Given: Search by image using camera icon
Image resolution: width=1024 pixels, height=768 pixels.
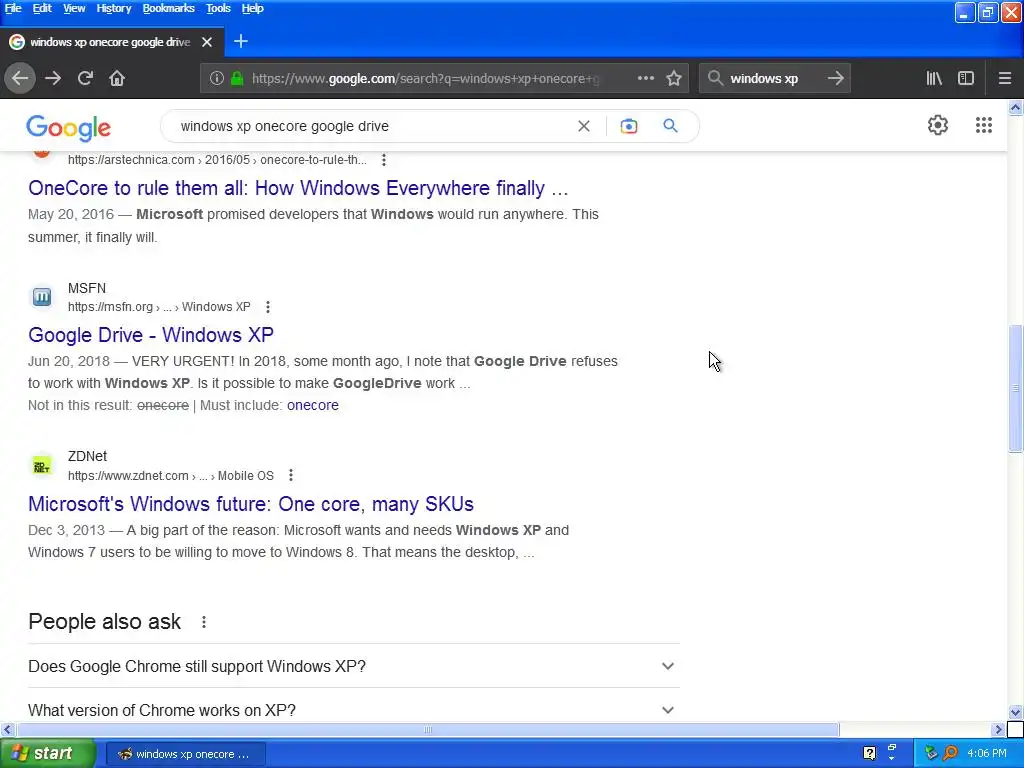Looking at the screenshot, I should click(628, 126).
